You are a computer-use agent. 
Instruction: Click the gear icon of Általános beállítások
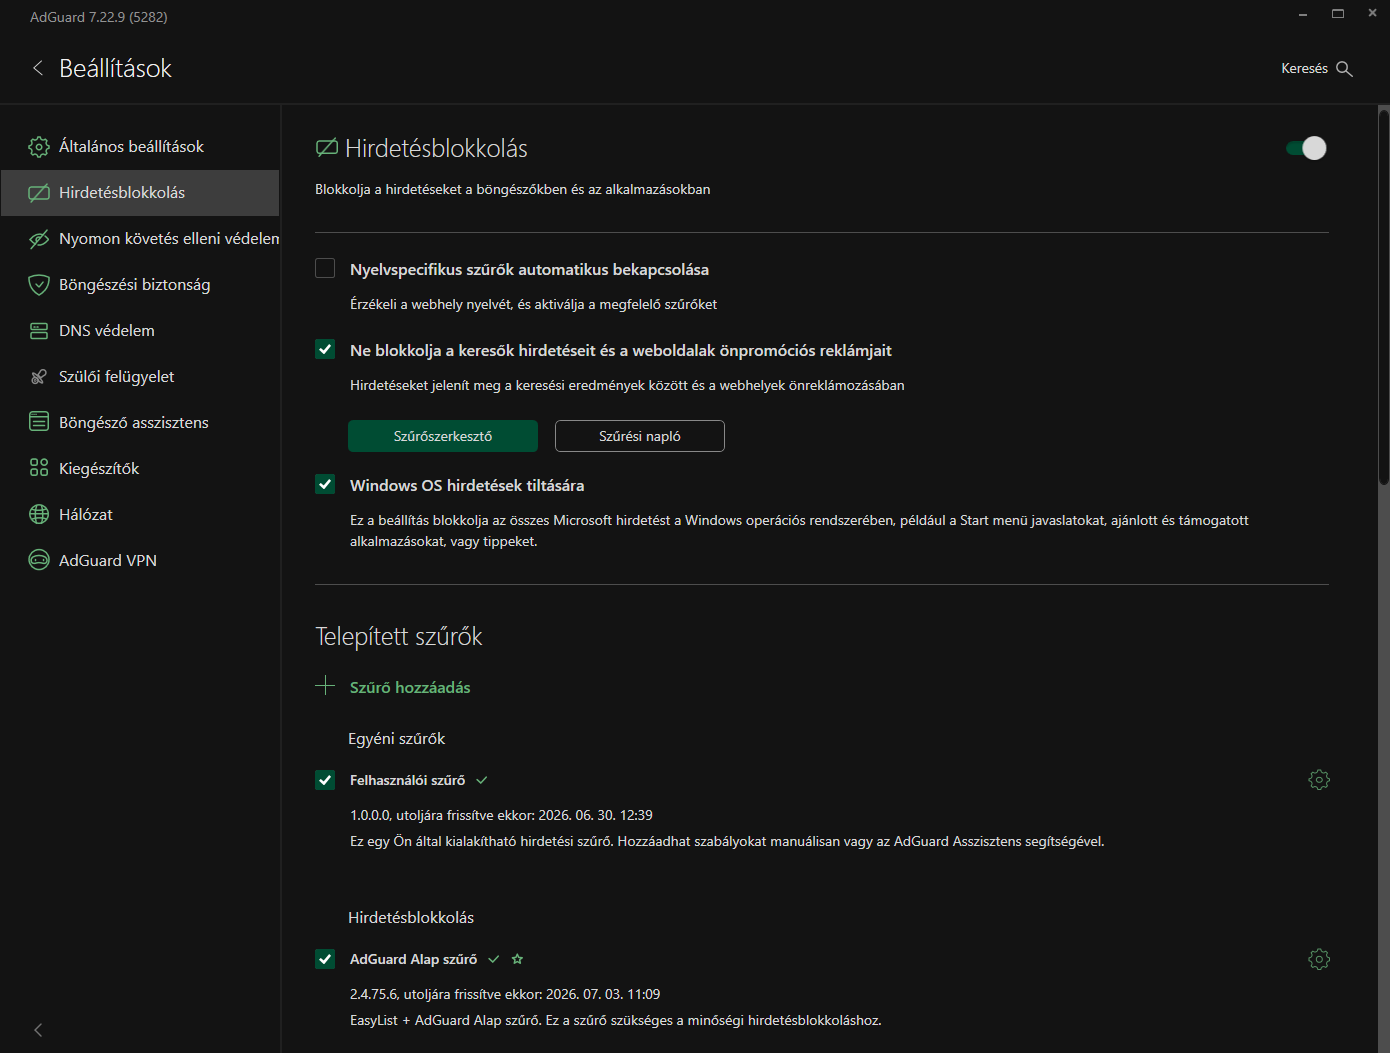click(x=39, y=147)
